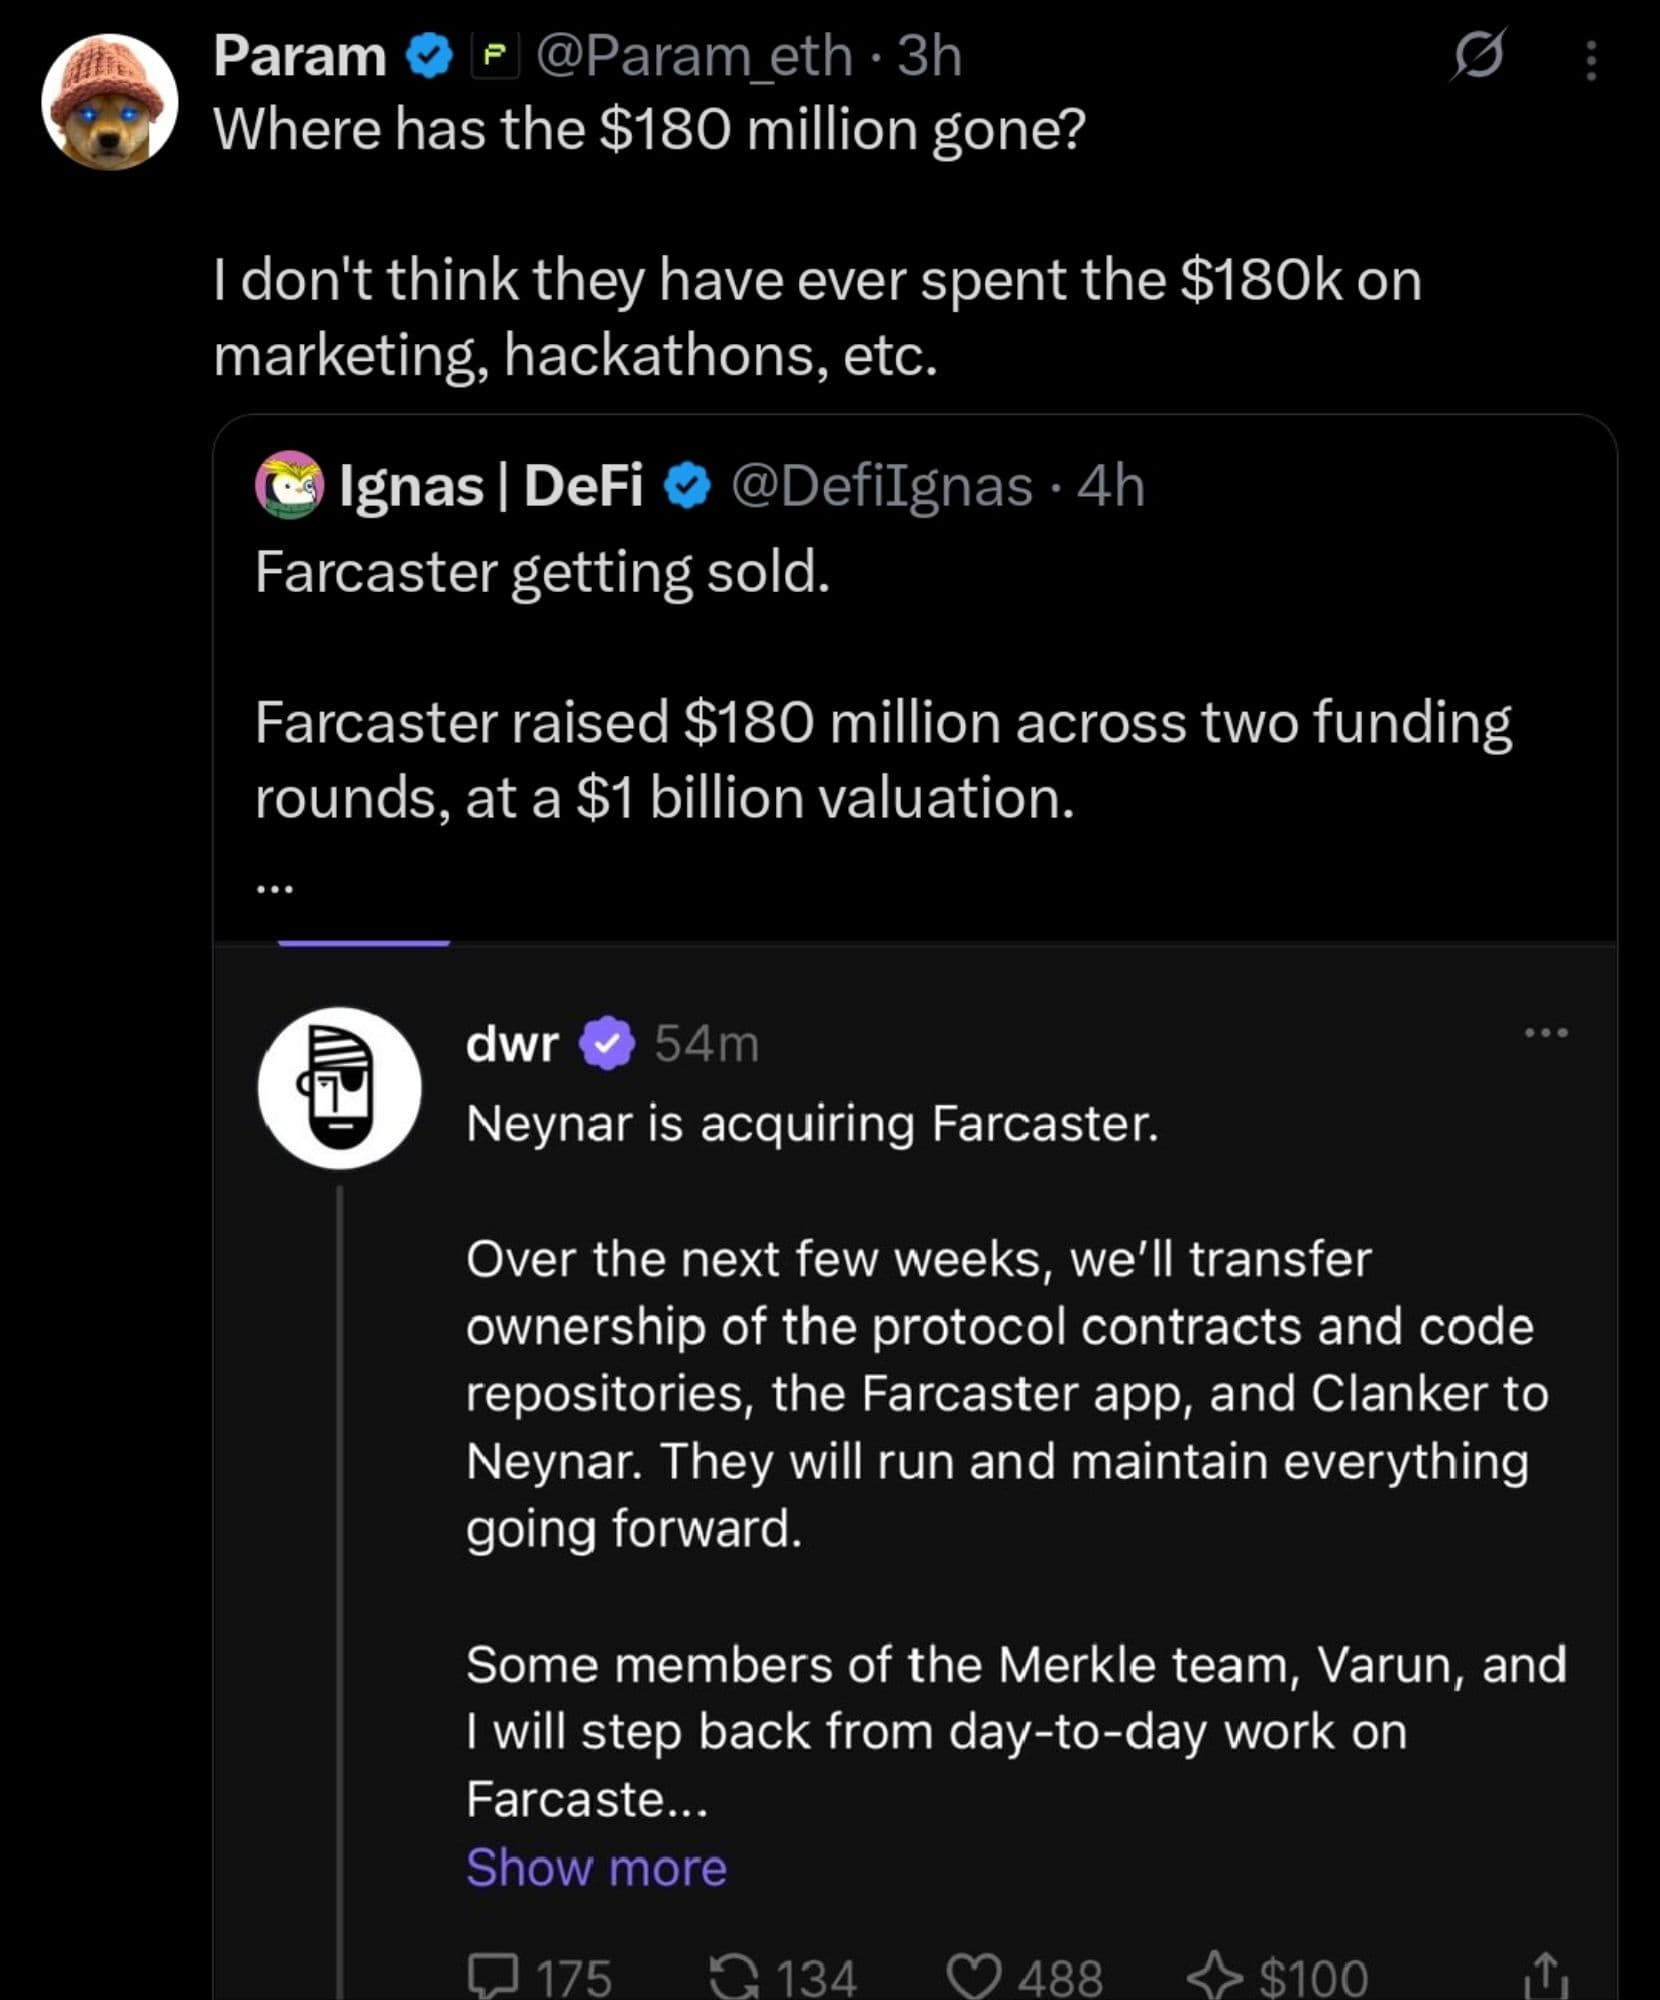Open the @Param_eth profile handle
Viewport: 1660px width, 2000px height.
(x=695, y=56)
